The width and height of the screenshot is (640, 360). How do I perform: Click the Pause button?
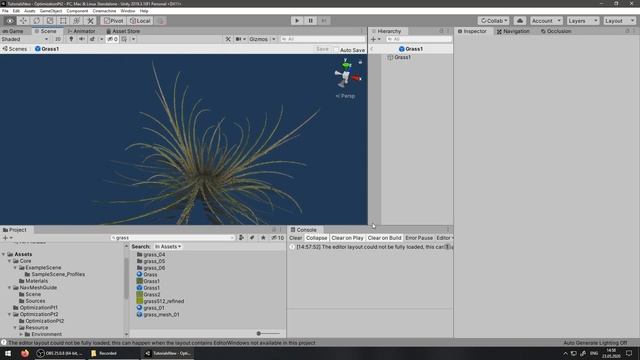pos(310,21)
